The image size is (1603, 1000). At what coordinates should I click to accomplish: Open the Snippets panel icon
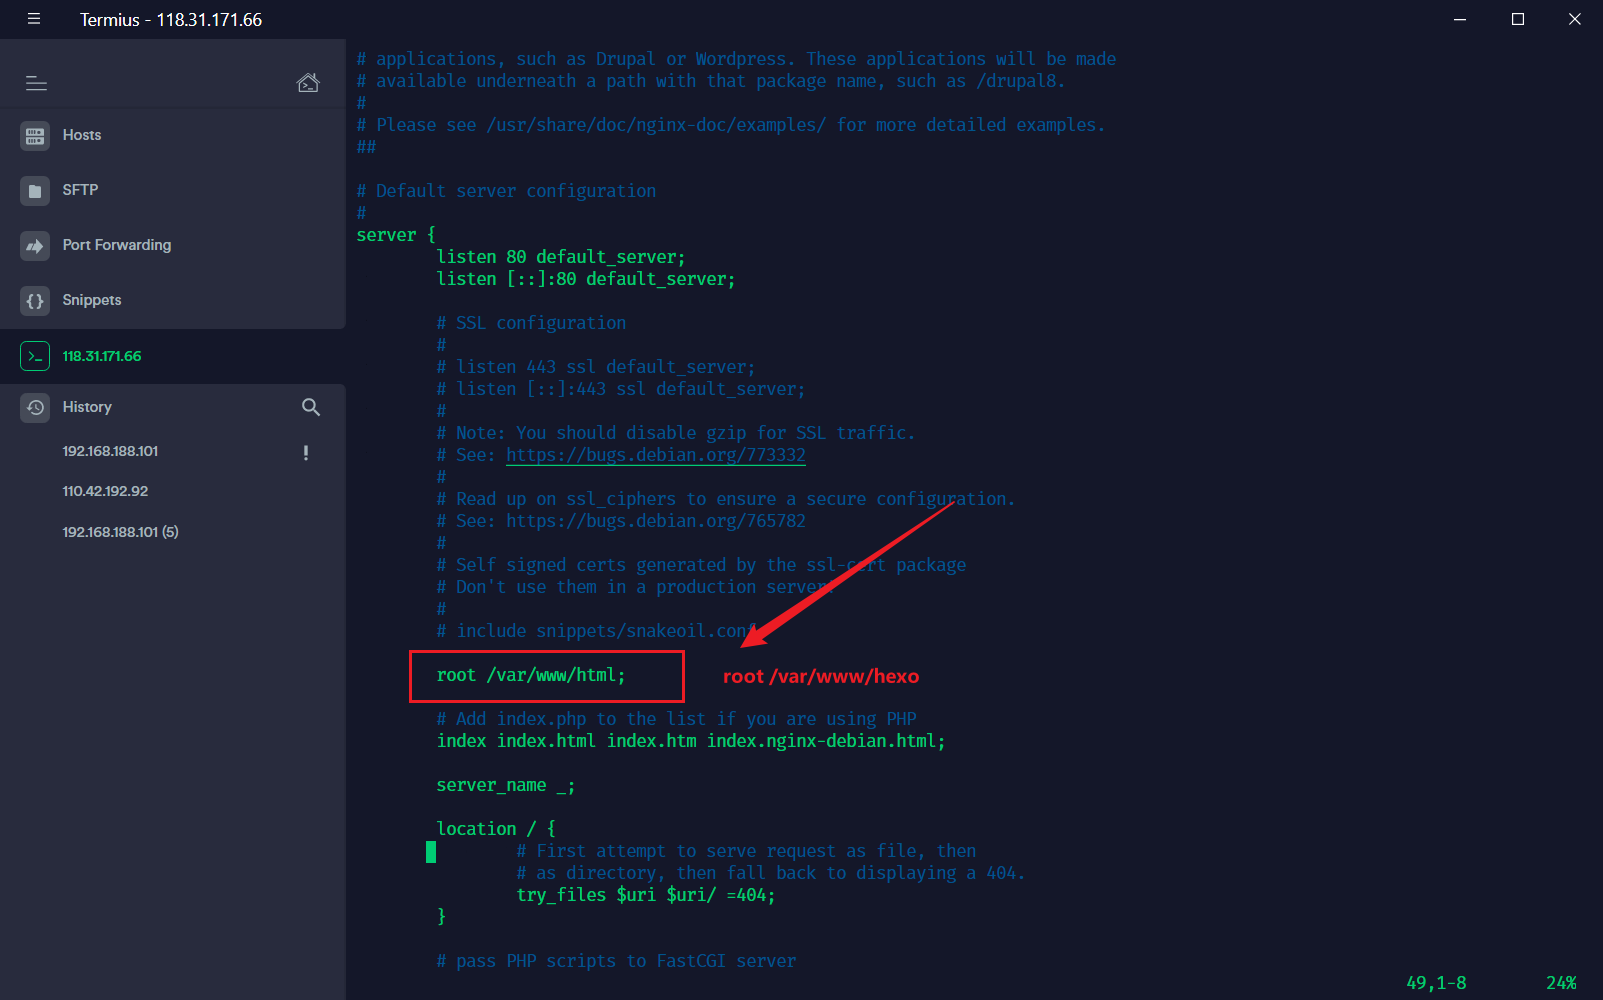pos(35,300)
